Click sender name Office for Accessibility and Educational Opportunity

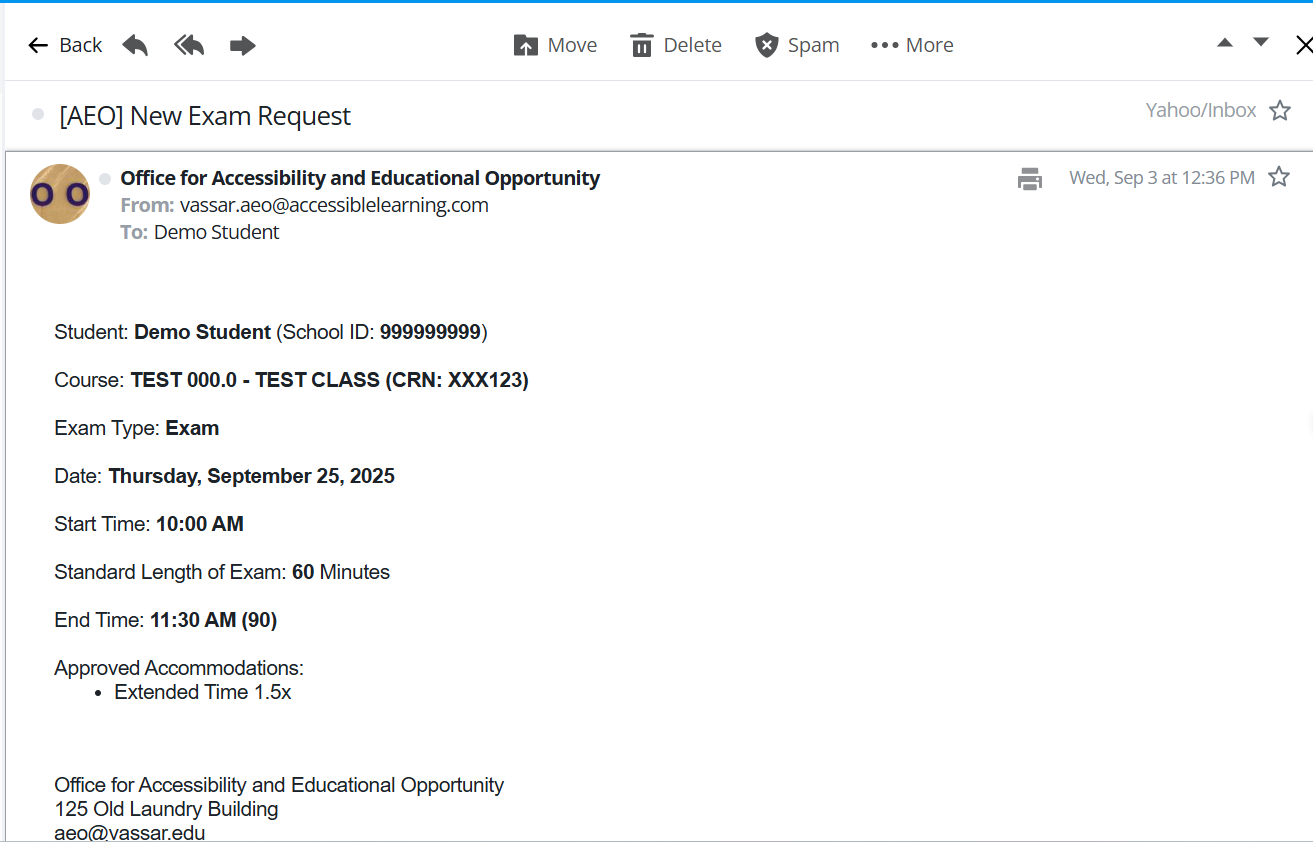(360, 178)
